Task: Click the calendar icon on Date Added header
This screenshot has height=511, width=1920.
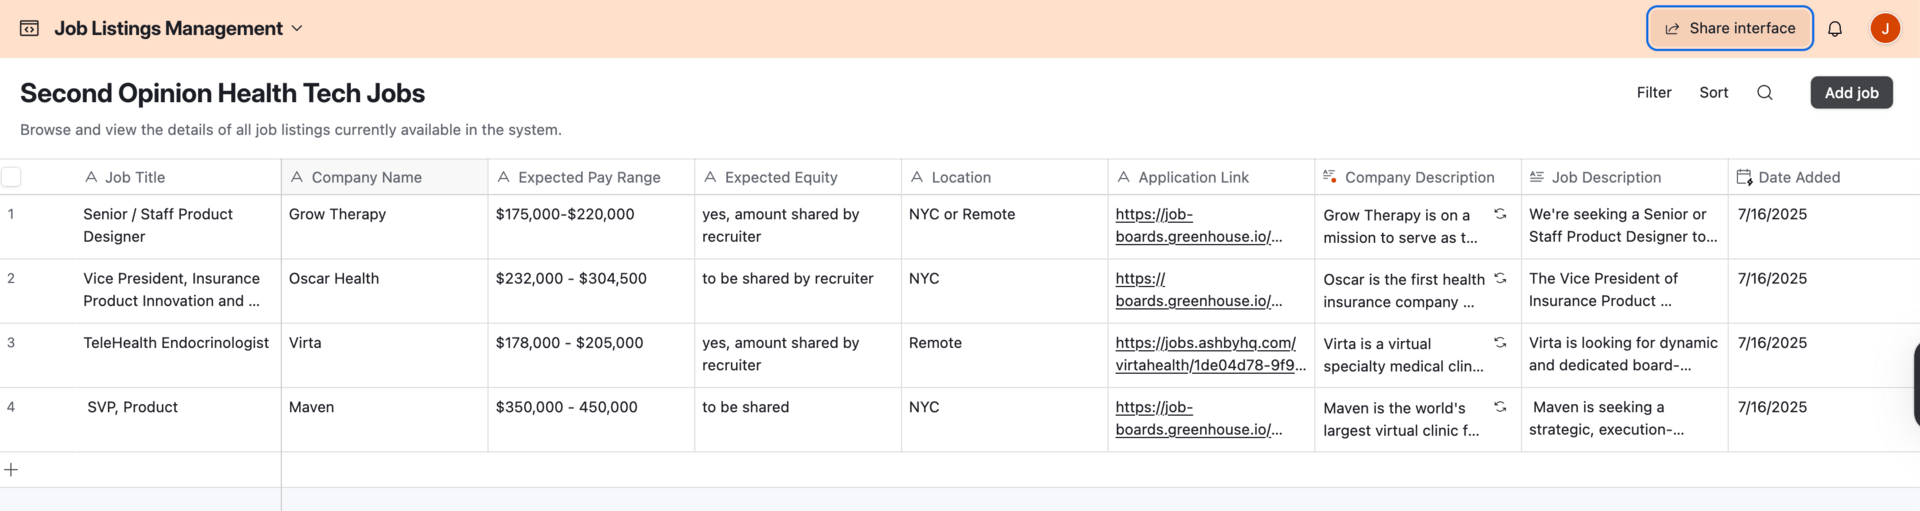Action: pyautogui.click(x=1744, y=177)
